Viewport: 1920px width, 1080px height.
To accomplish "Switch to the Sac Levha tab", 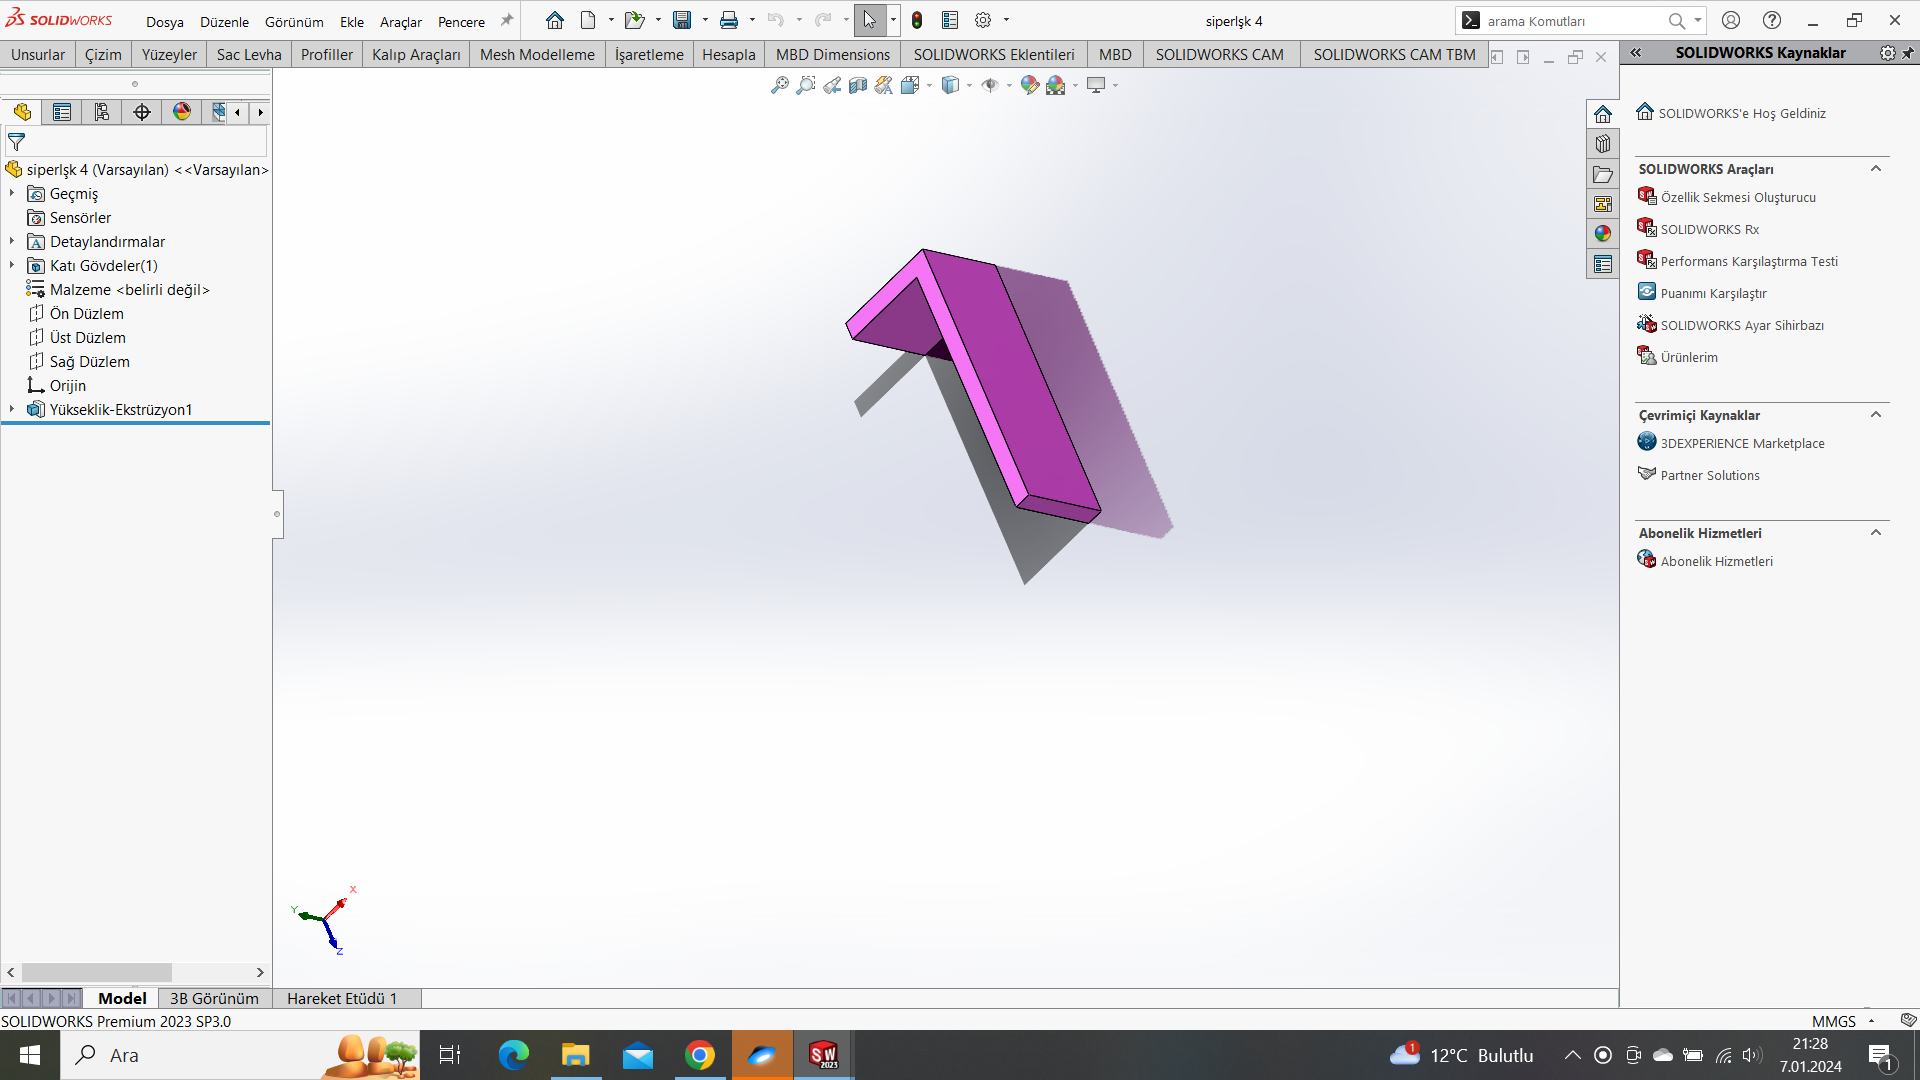I will (249, 55).
